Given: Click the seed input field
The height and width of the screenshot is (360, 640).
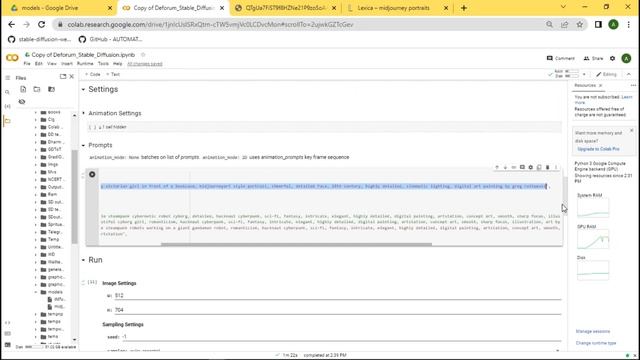Looking at the screenshot, I should pos(341,337).
